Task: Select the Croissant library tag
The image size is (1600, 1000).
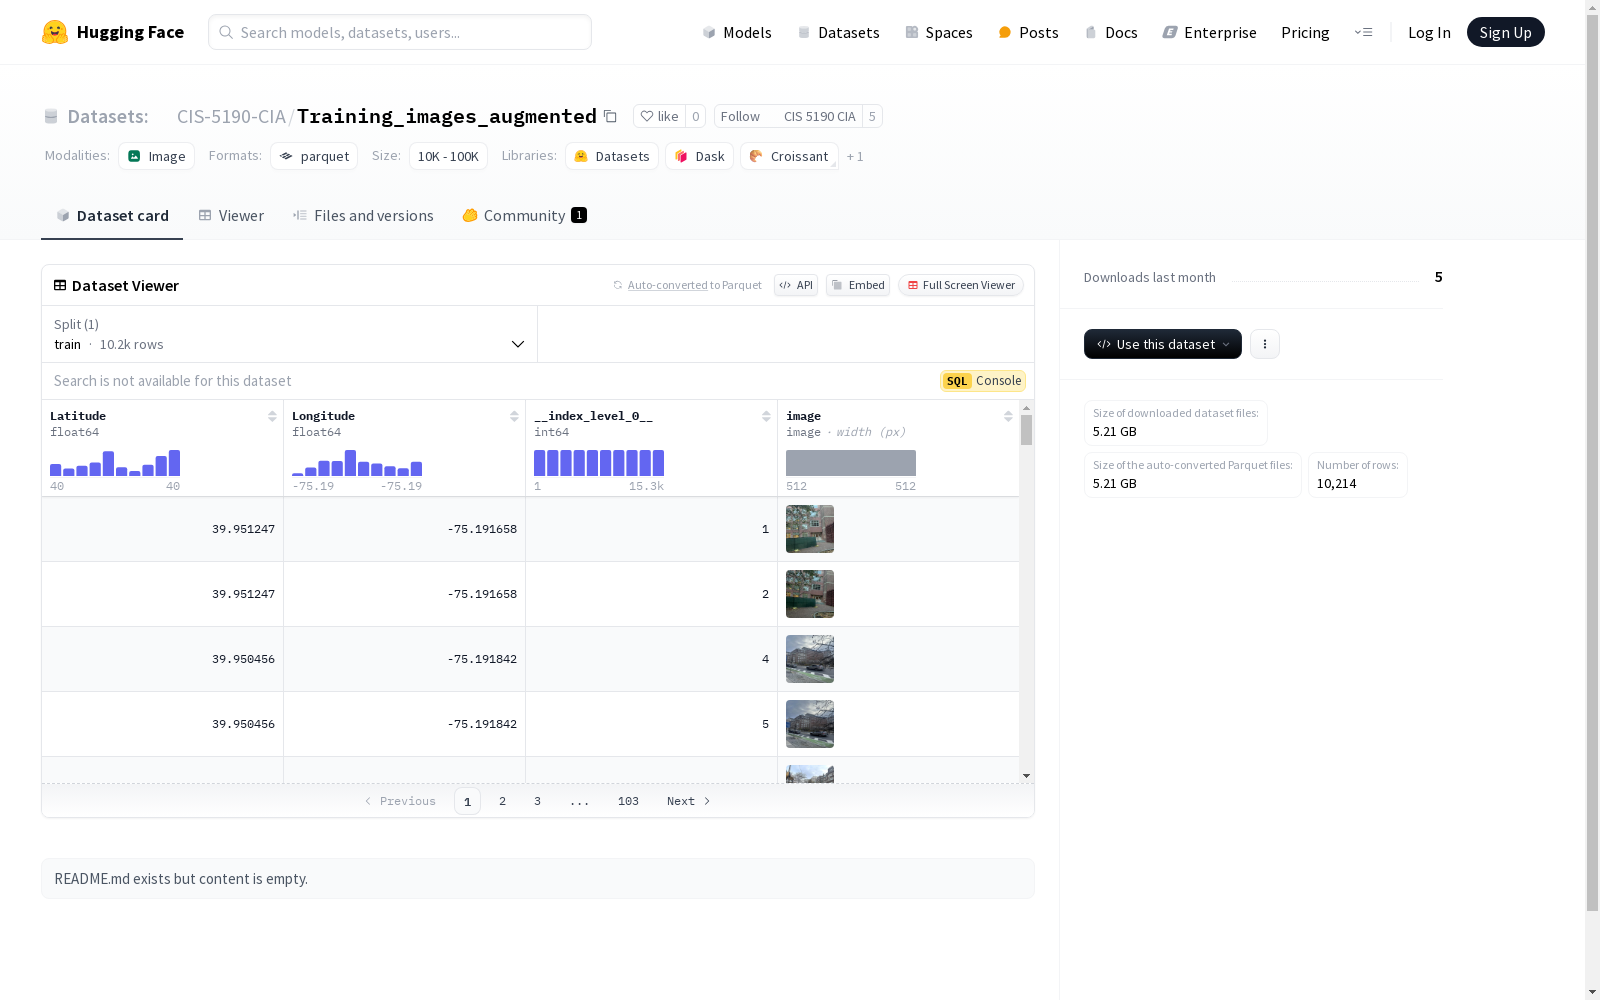Action: pos(789,156)
